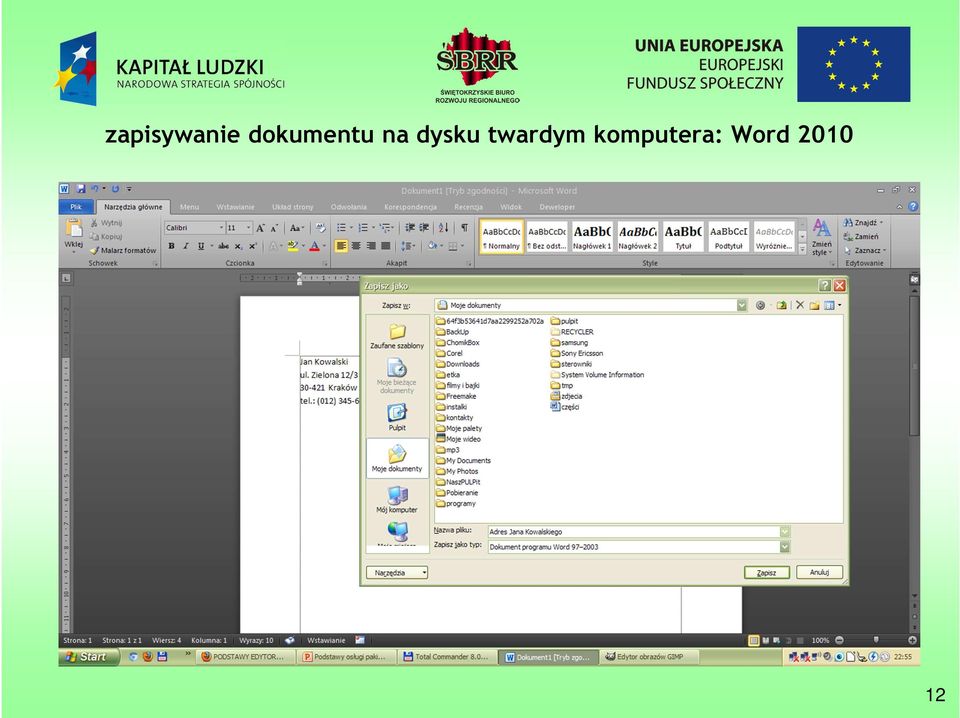
Task: Toggle Italic formatting
Action: coord(186,246)
